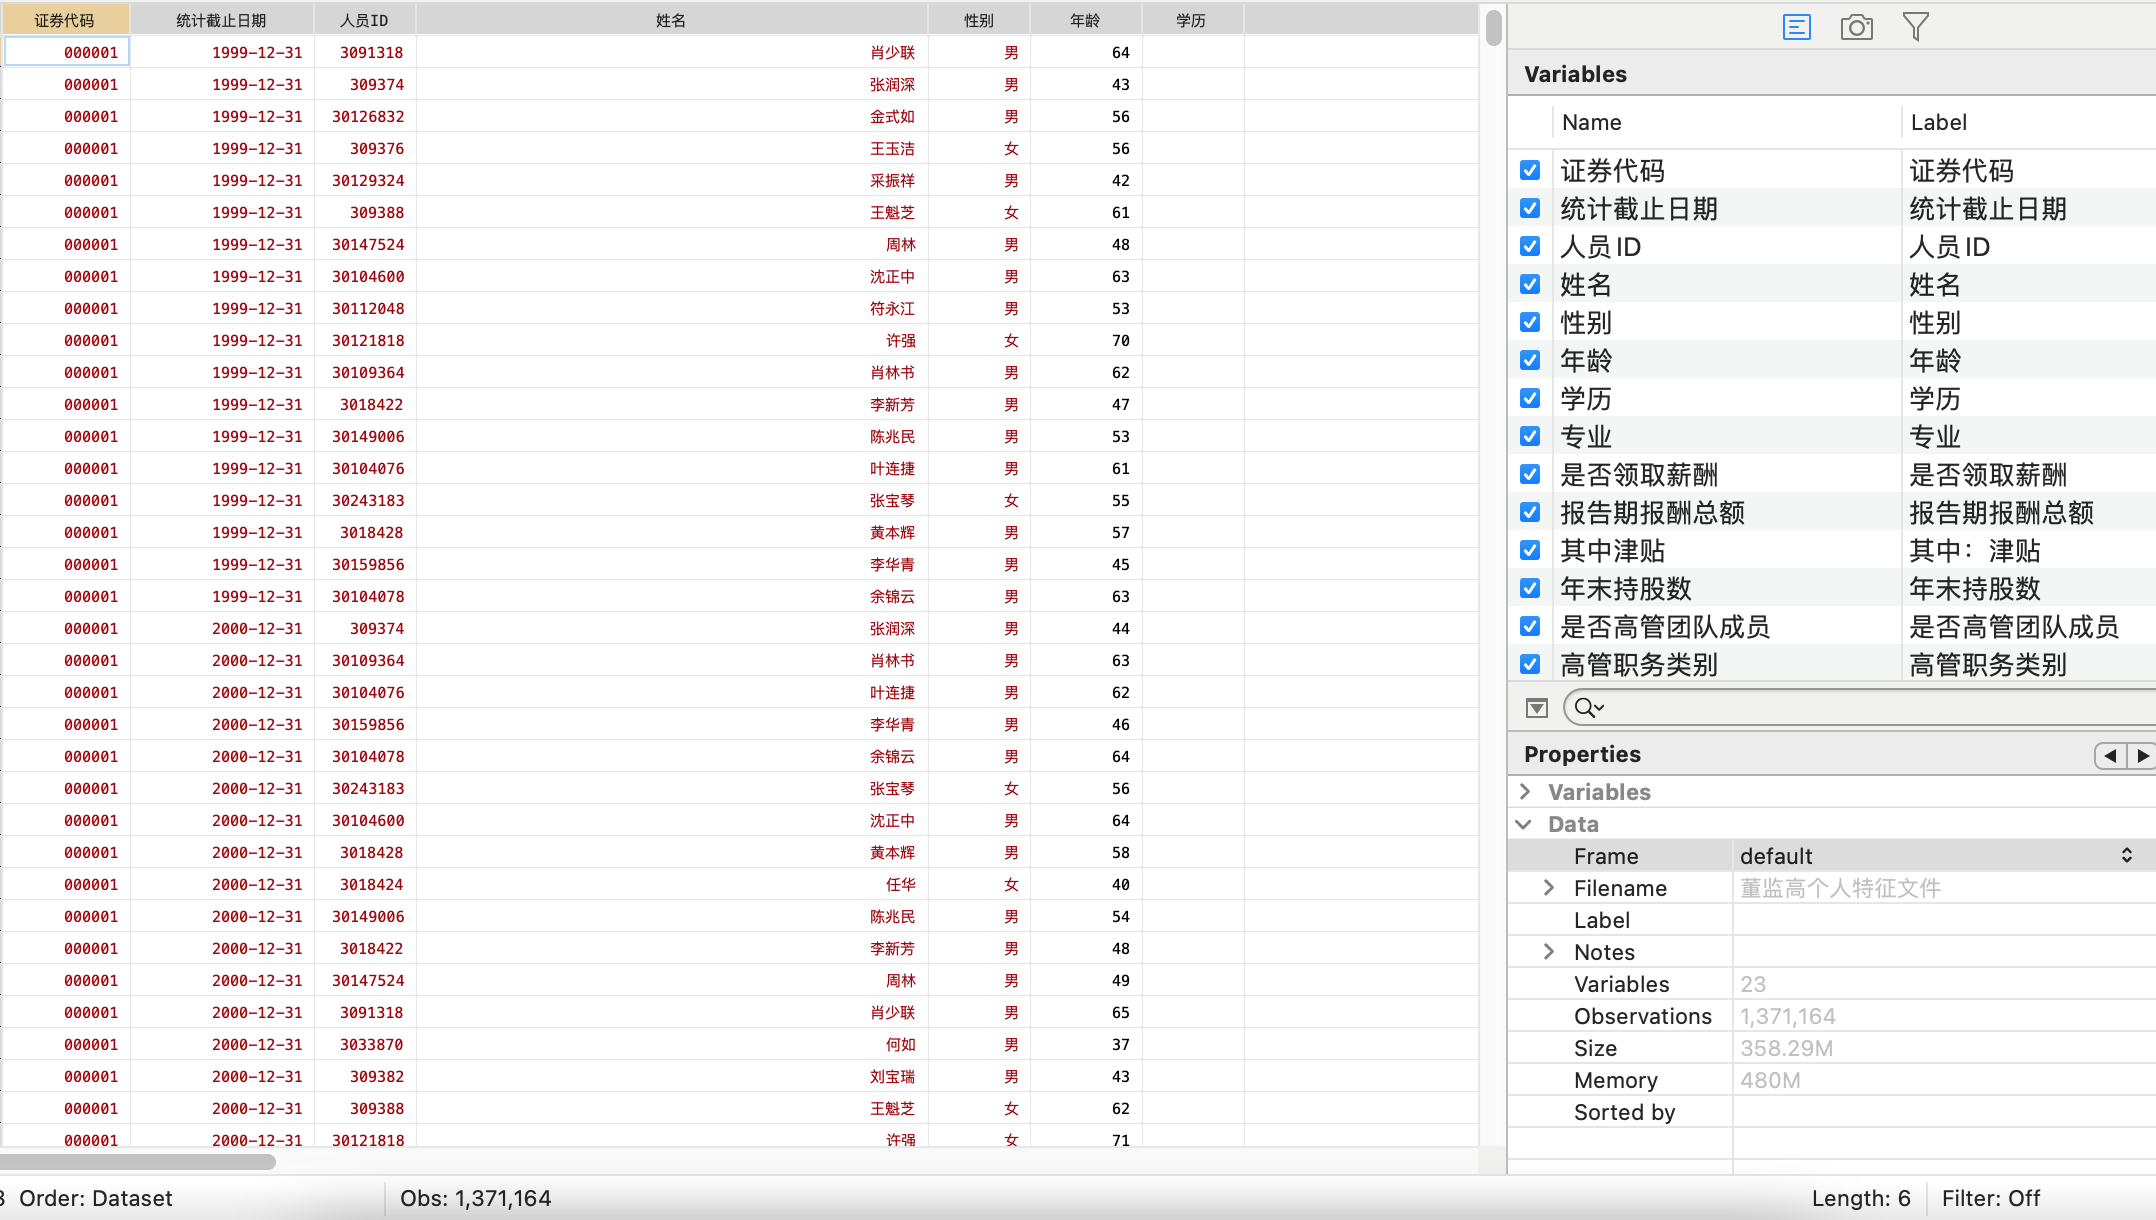2156x1220 pixels.
Task: Click the Properties sheet icon in toolbar
Action: click(1796, 27)
